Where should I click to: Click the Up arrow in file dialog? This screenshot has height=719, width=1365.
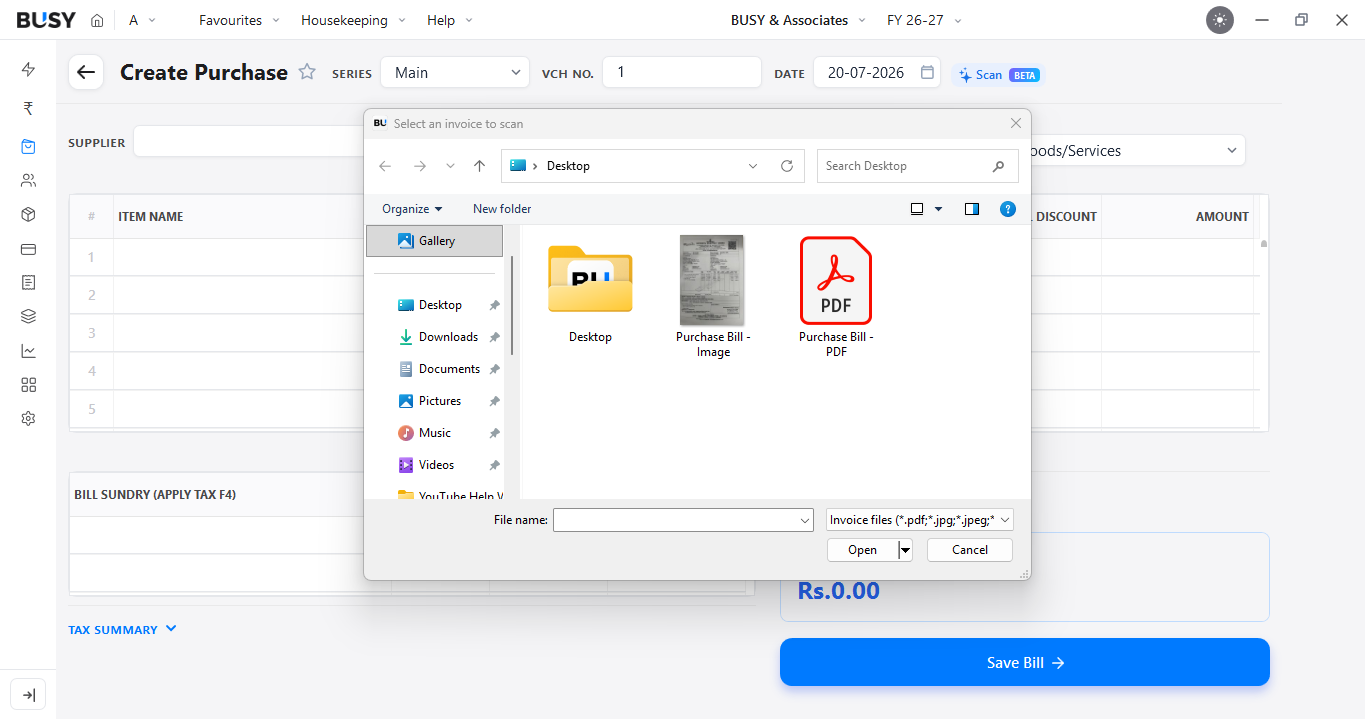point(480,166)
